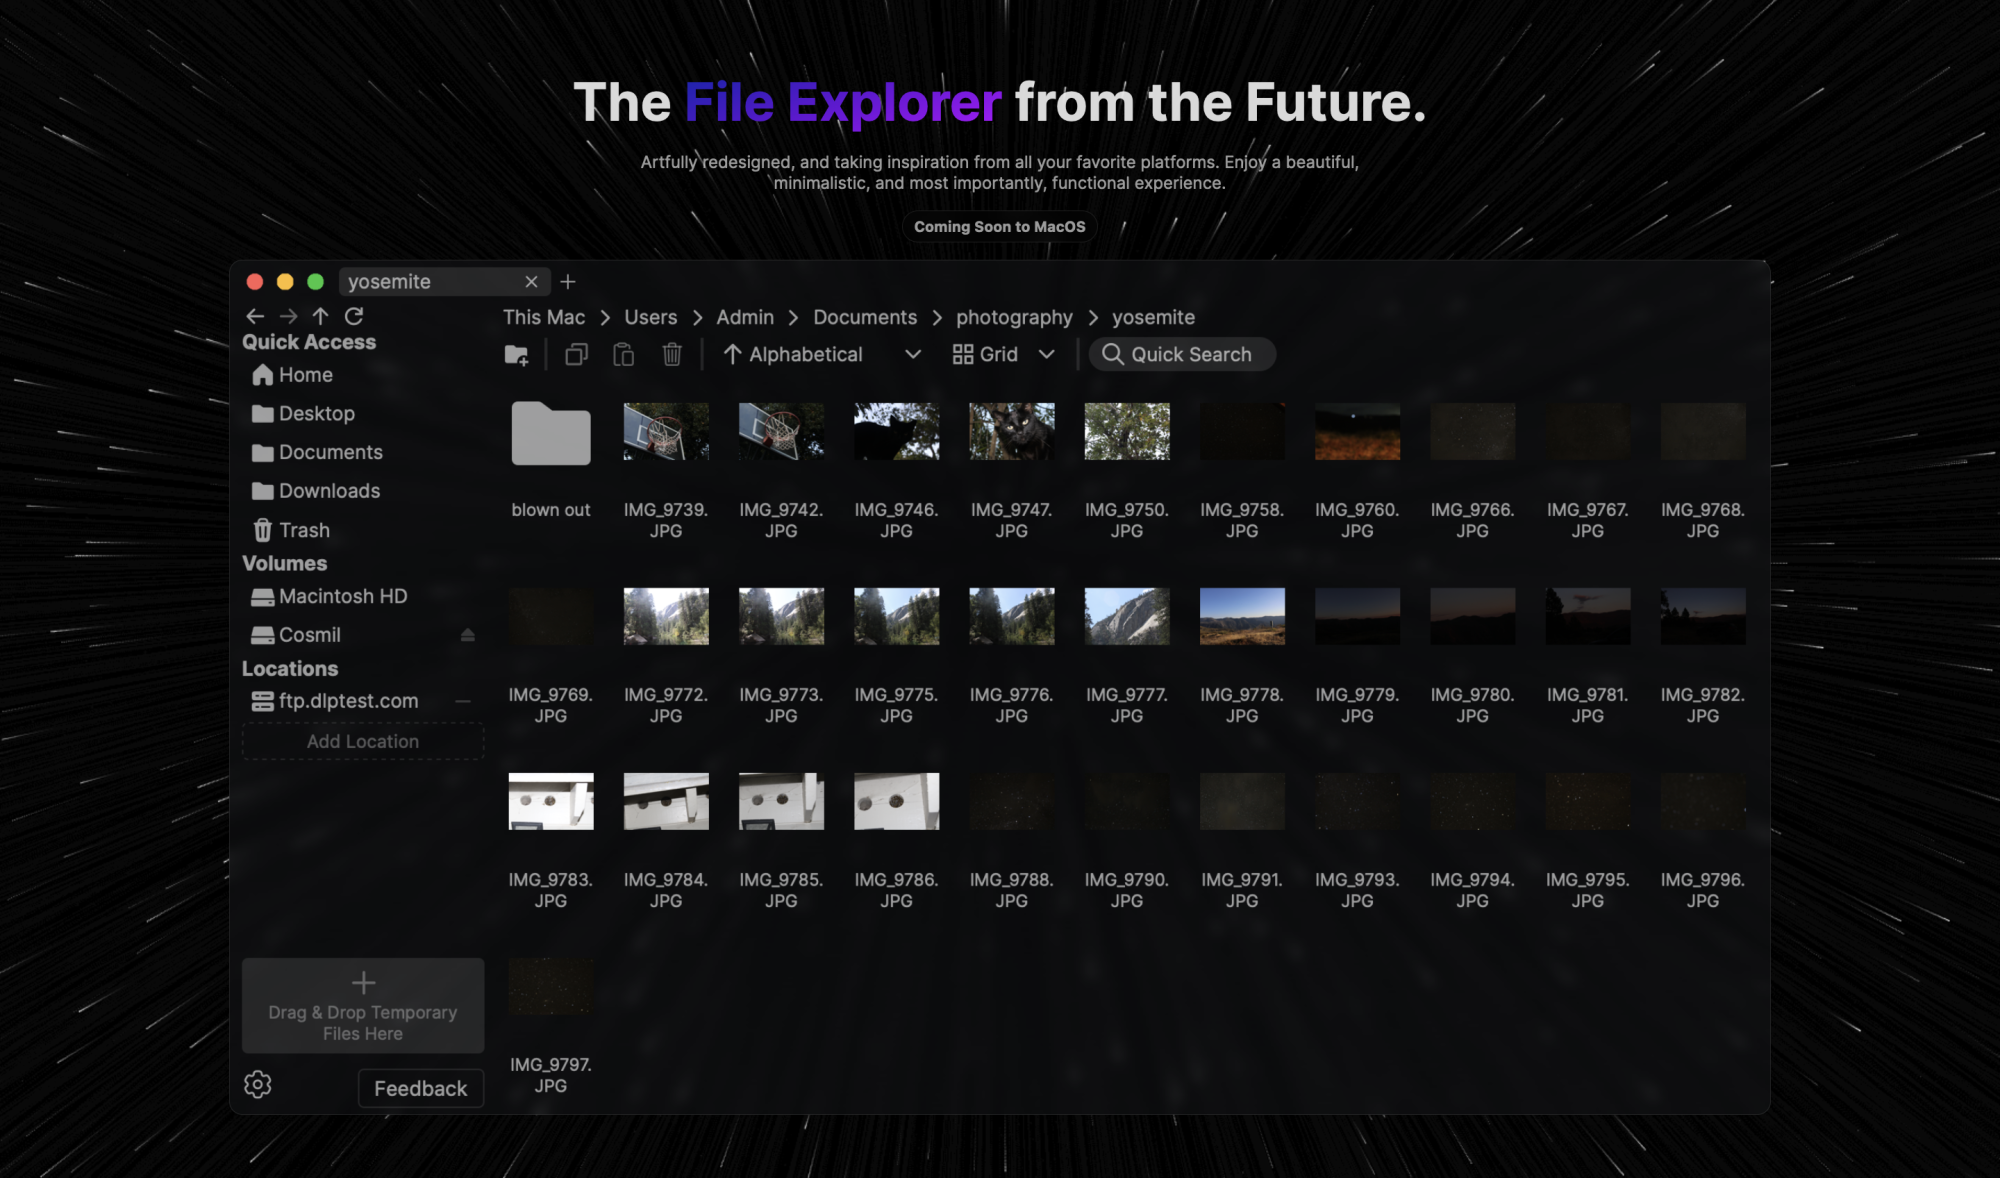
Task: Click Drag & Drop Temporary Files area
Action: pos(363,1005)
